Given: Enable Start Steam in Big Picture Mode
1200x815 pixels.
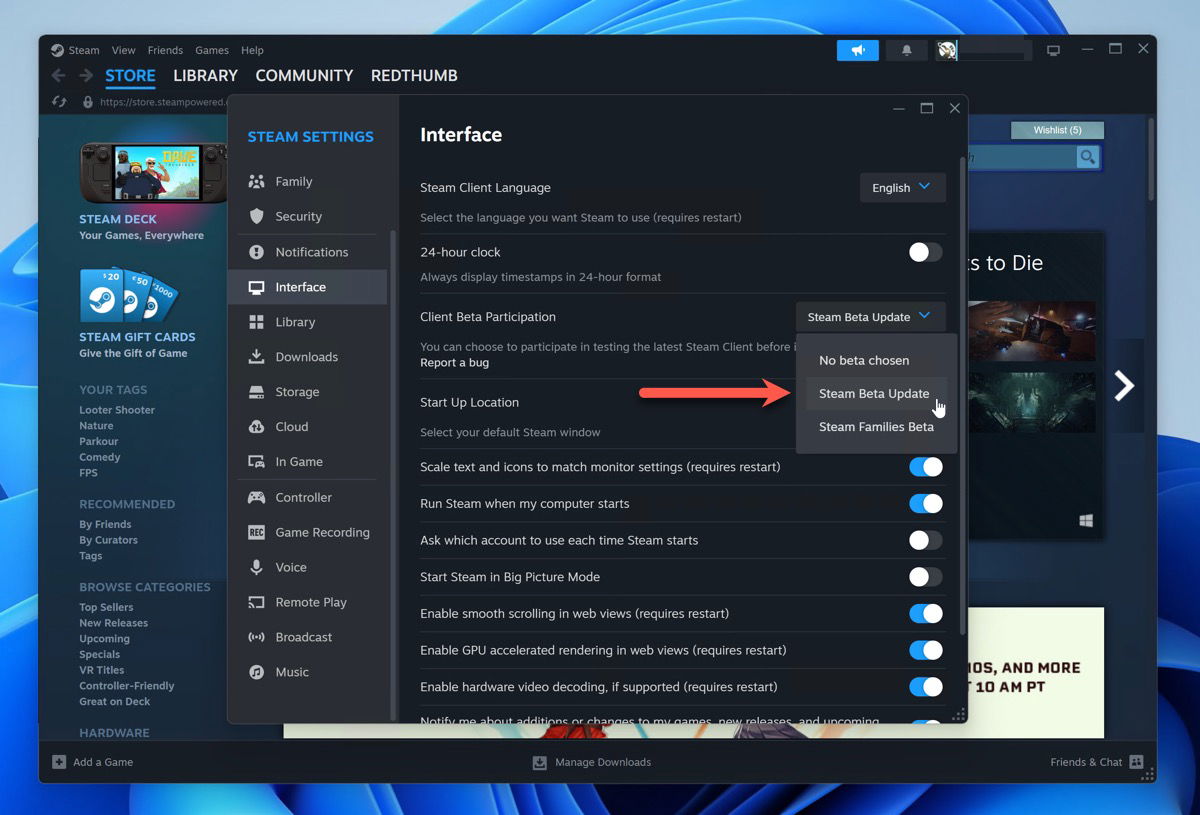Looking at the screenshot, I should point(925,577).
